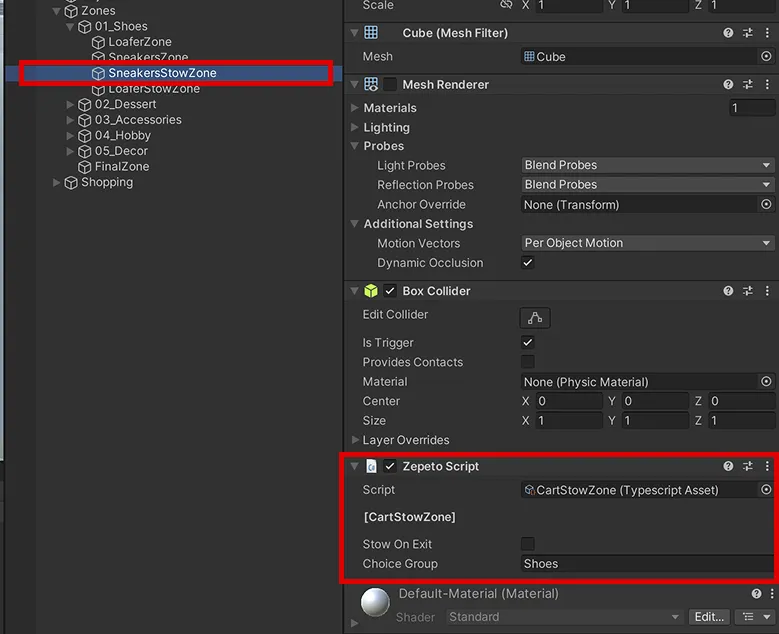Open help for Box Collider
The image size is (779, 634).
728,291
